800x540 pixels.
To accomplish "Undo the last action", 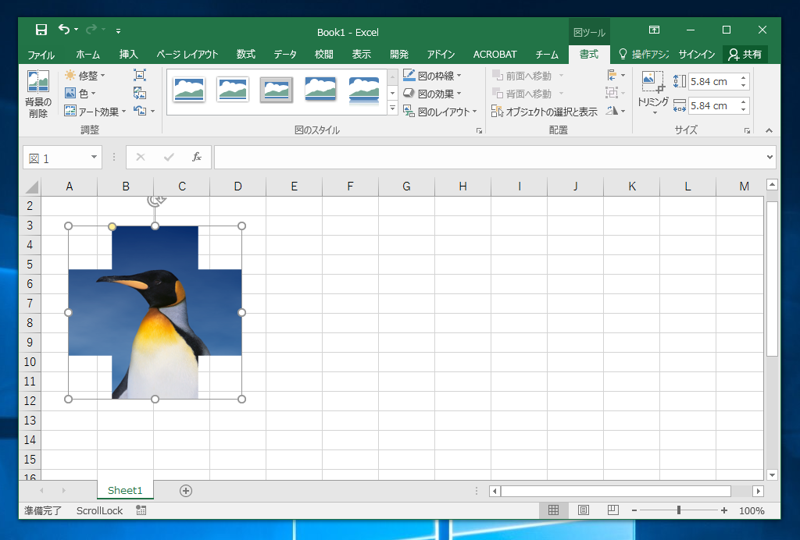I will (64, 30).
